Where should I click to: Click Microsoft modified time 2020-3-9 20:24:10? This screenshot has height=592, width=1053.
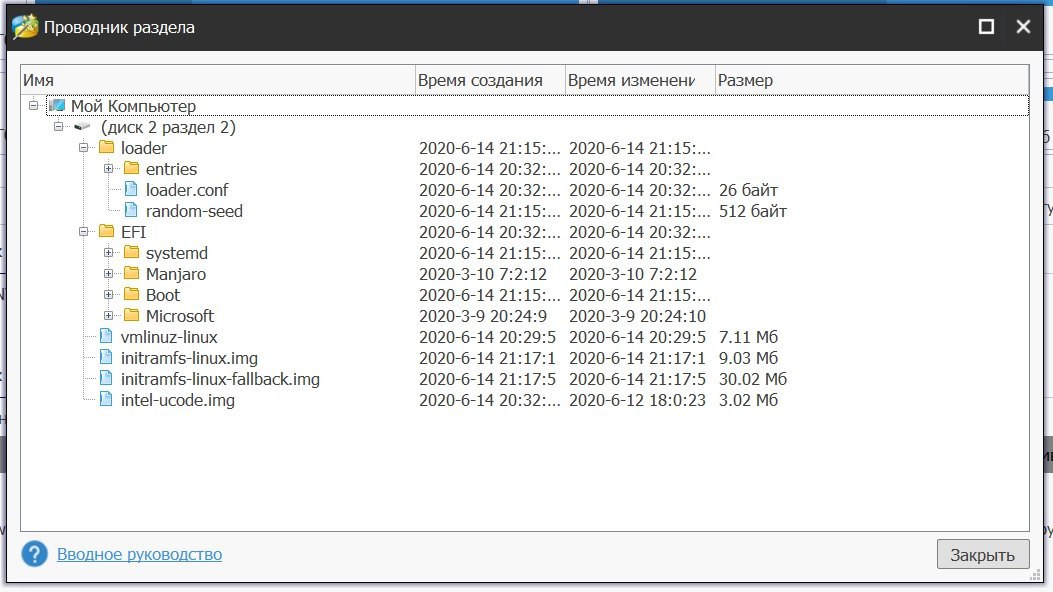pyautogui.click(x=637, y=315)
